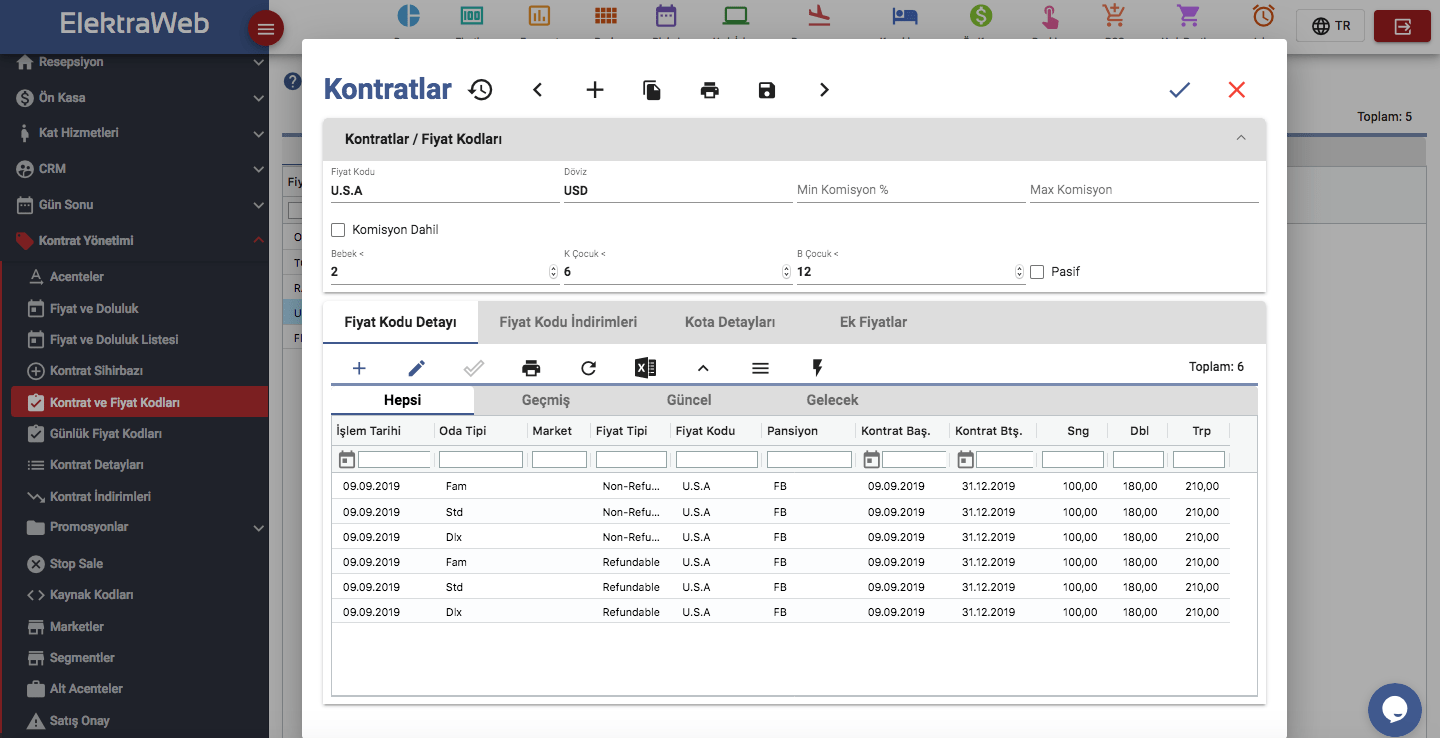Open the grid's hamburger menu icon
1440x738 pixels.
point(760,368)
